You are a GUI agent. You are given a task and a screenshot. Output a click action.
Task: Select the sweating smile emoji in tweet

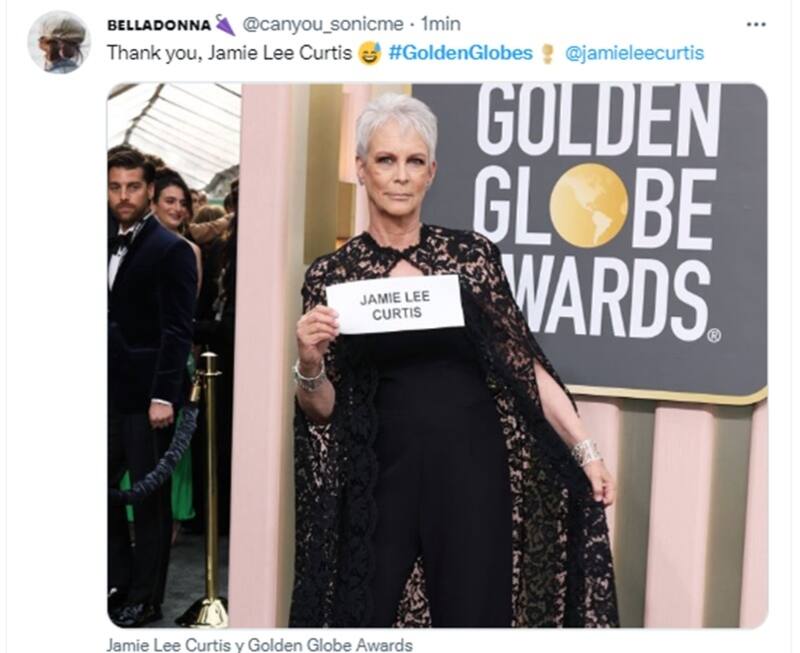tap(370, 53)
